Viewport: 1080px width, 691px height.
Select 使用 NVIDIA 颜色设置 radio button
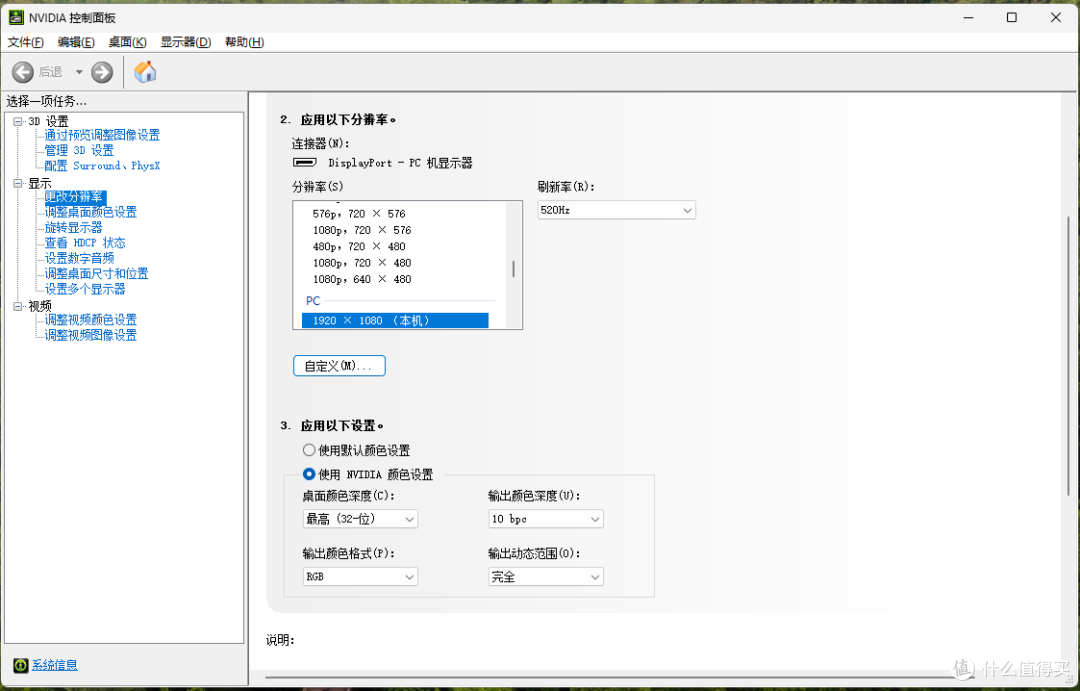309,474
